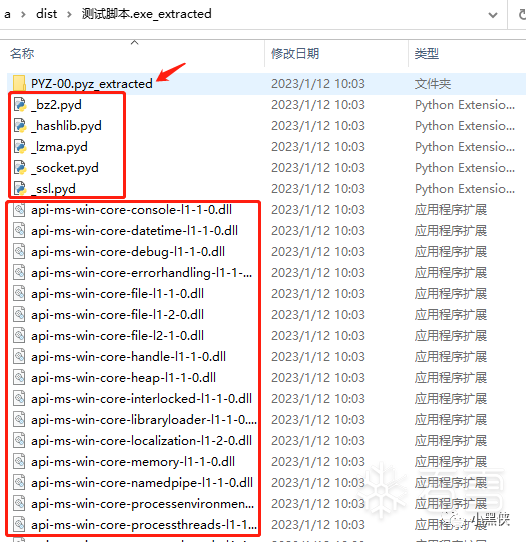Image resolution: width=526 pixels, height=543 pixels.
Task: Click icon of api-ms-win-core-datetime-l1-1-0.dll
Action: pos(19,231)
